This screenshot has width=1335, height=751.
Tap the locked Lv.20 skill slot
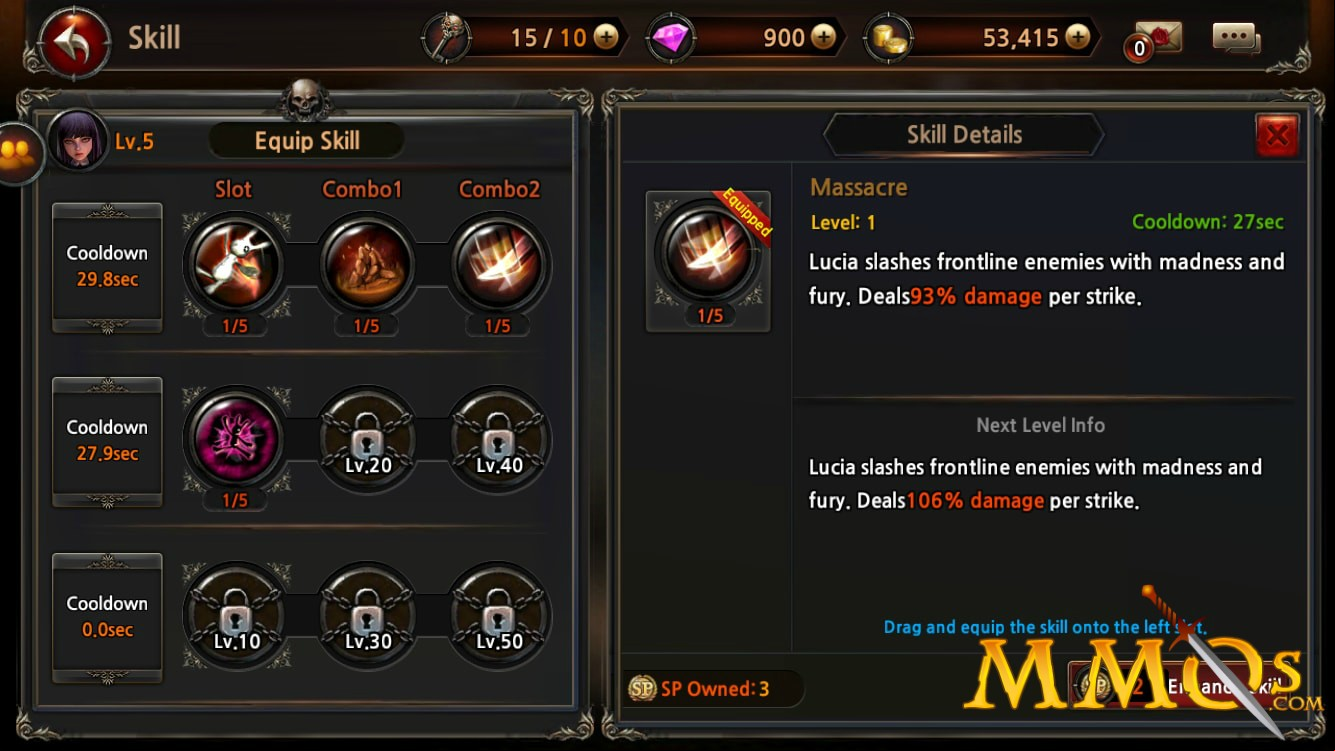[x=367, y=438]
